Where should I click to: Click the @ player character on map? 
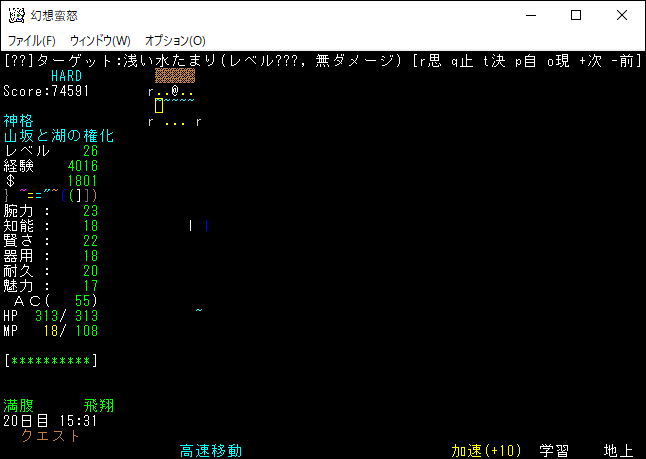click(174, 91)
